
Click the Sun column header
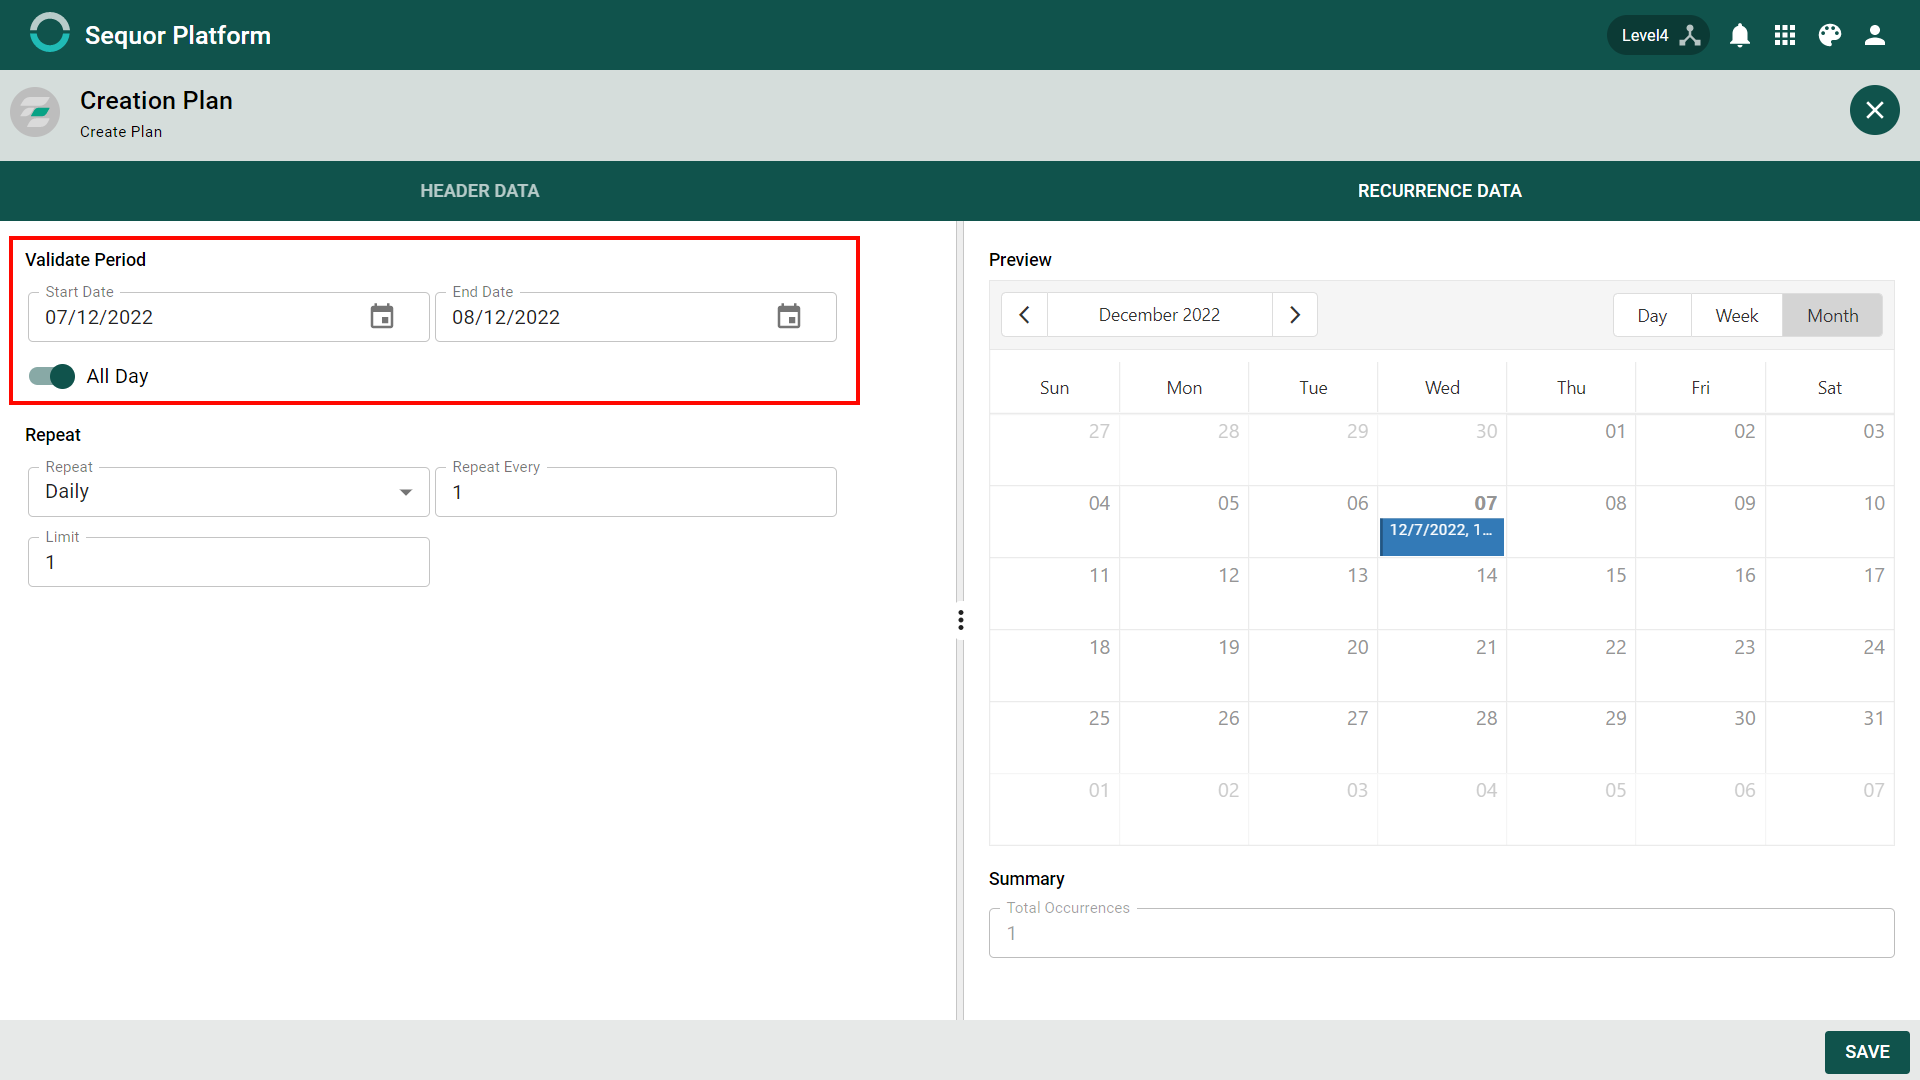(x=1054, y=388)
